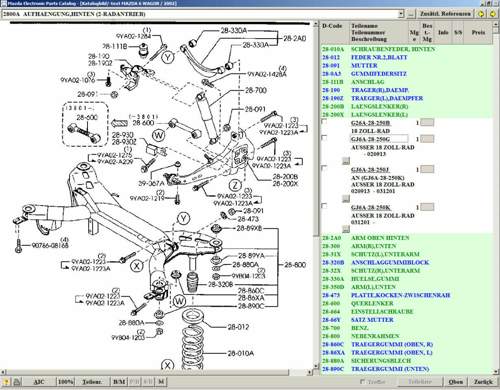Click quantity field for GJ6A-28-250K
This screenshot has height=390, width=500.
click(x=427, y=207)
